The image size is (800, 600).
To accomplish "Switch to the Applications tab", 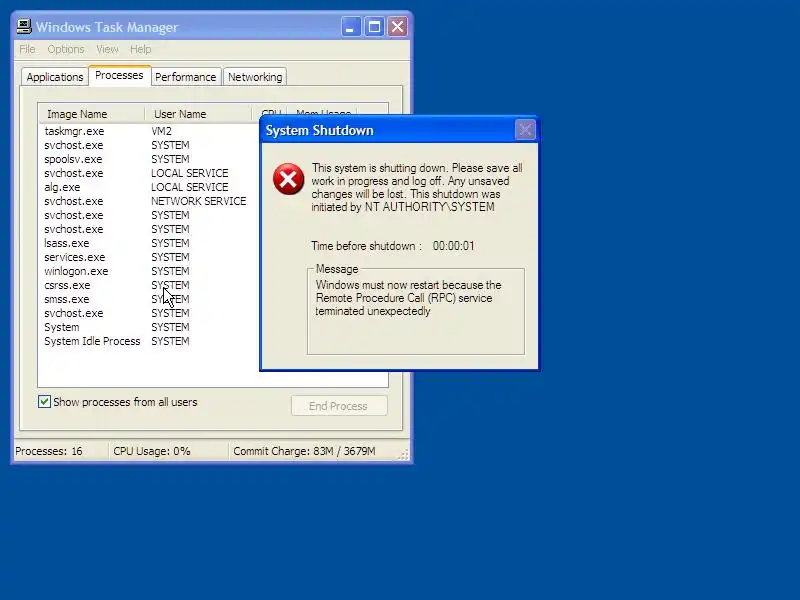I will pos(55,77).
